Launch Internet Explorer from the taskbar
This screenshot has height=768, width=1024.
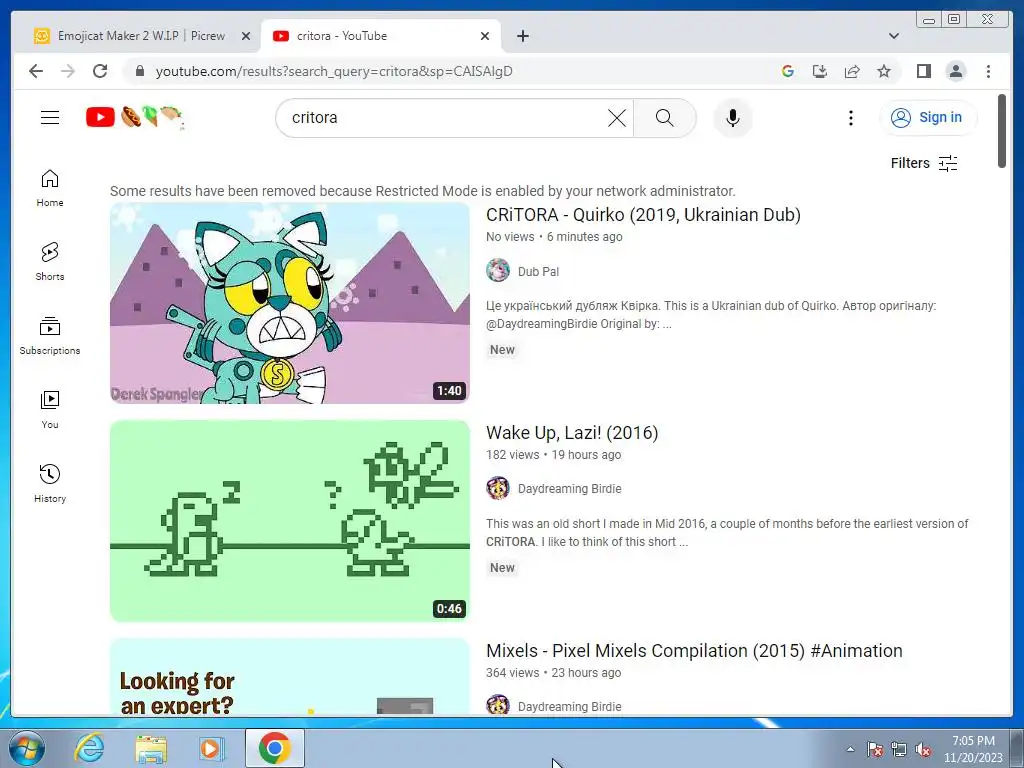[89, 748]
